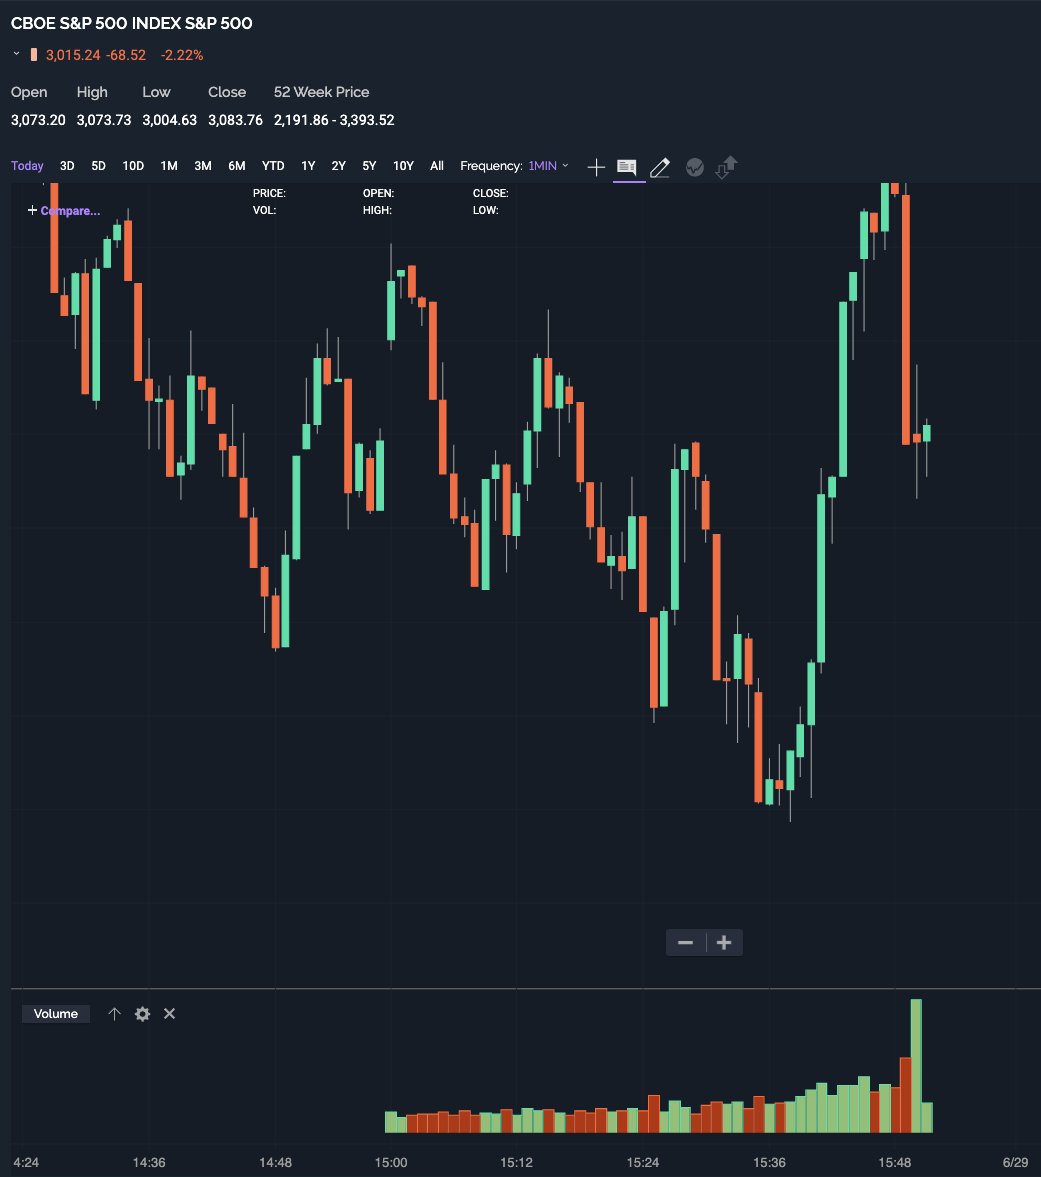This screenshot has height=1177, width=1041.
Task: Click the chart events globe icon
Action: click(694, 167)
